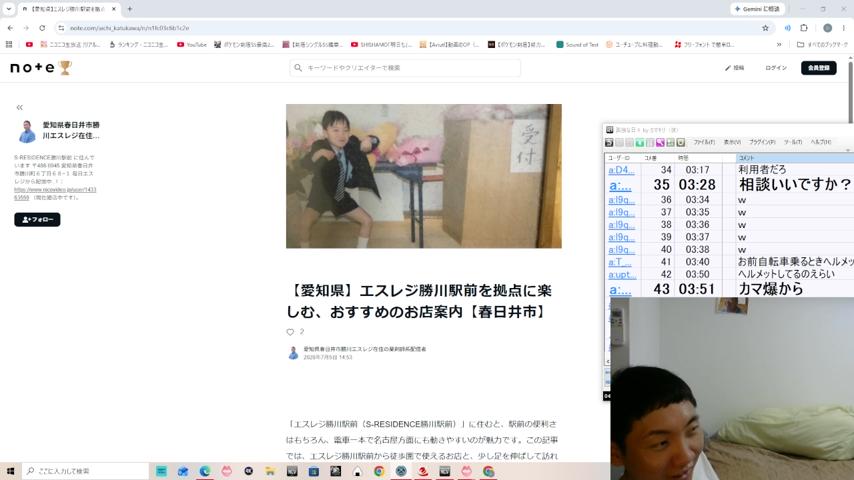Open the author avatar in sidebar
Screen dimensions: 854x480
(x=27, y=131)
